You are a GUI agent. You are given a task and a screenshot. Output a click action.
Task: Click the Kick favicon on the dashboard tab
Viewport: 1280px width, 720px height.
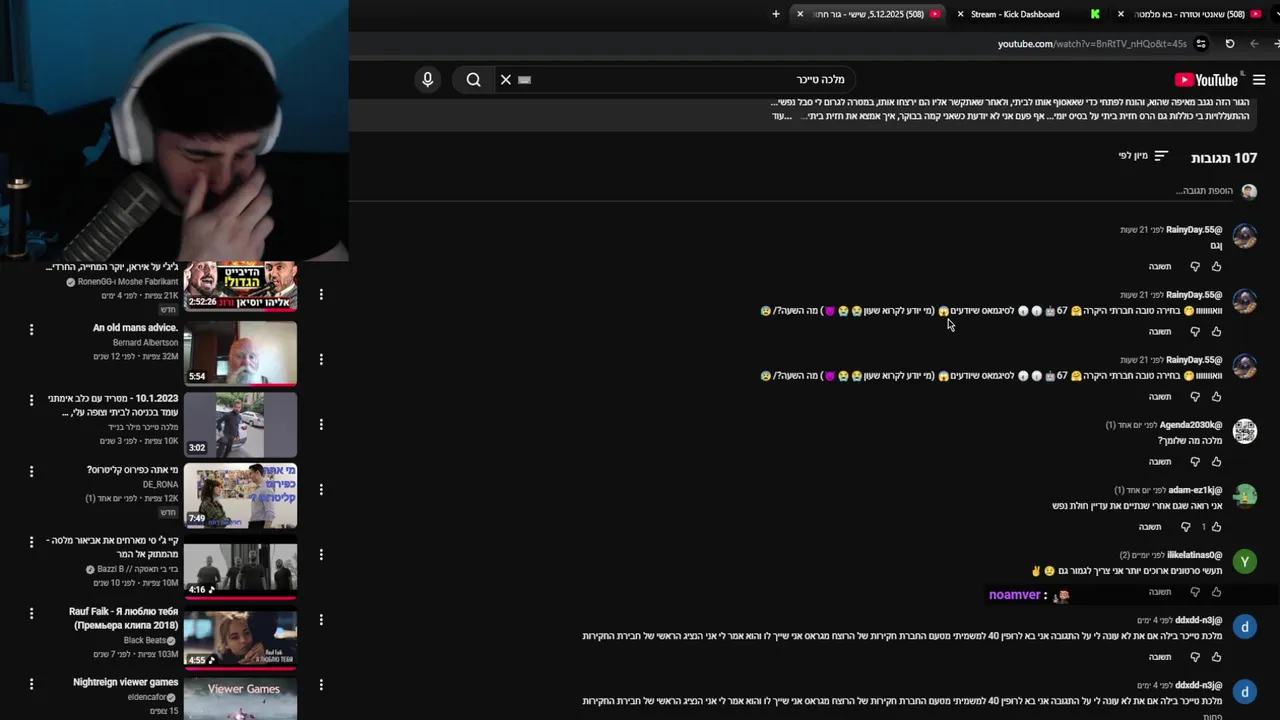(1095, 14)
